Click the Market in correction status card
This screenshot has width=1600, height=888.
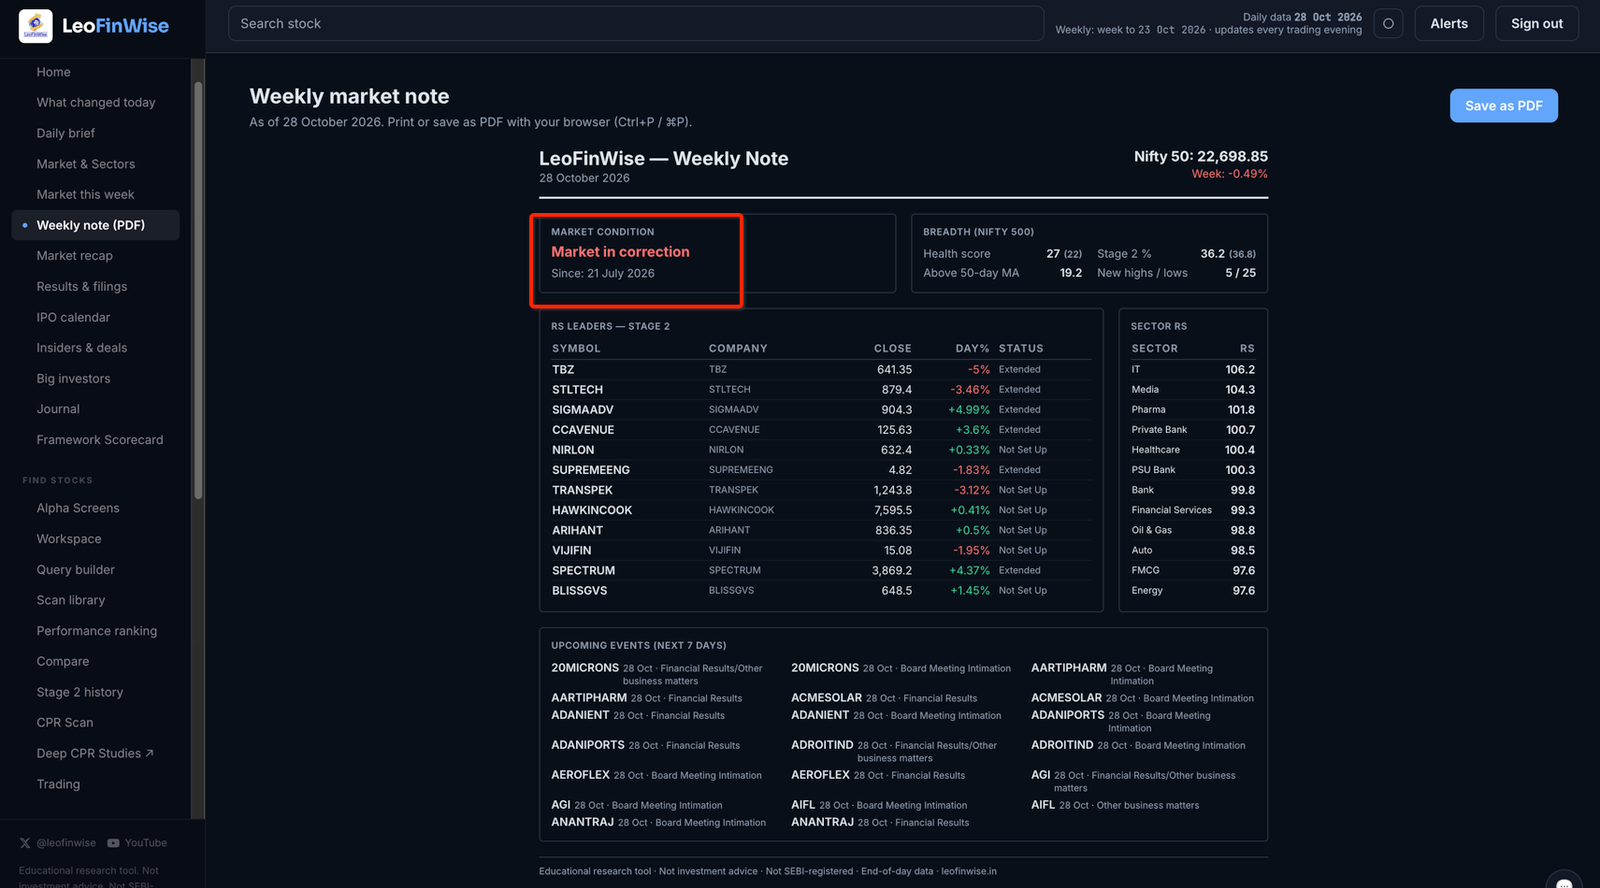coord(717,254)
